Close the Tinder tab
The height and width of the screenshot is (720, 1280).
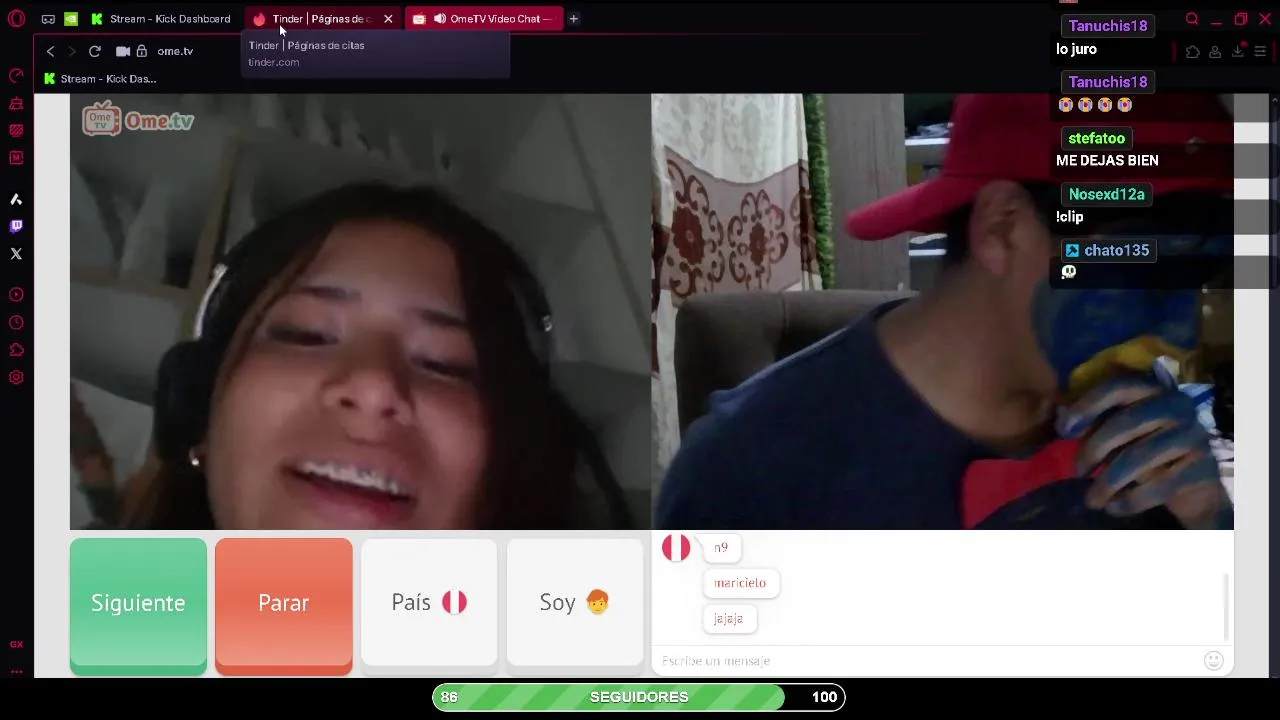click(x=388, y=19)
